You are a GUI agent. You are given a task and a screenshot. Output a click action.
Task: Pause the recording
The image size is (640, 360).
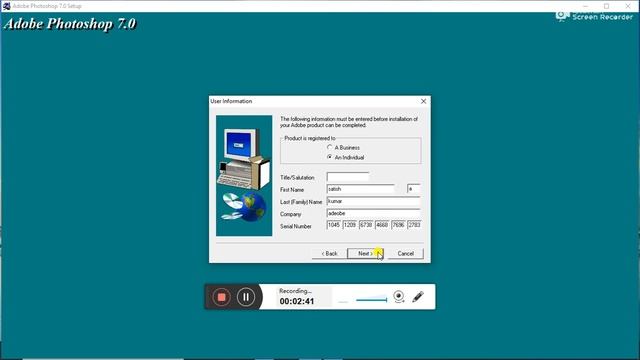(x=246, y=297)
